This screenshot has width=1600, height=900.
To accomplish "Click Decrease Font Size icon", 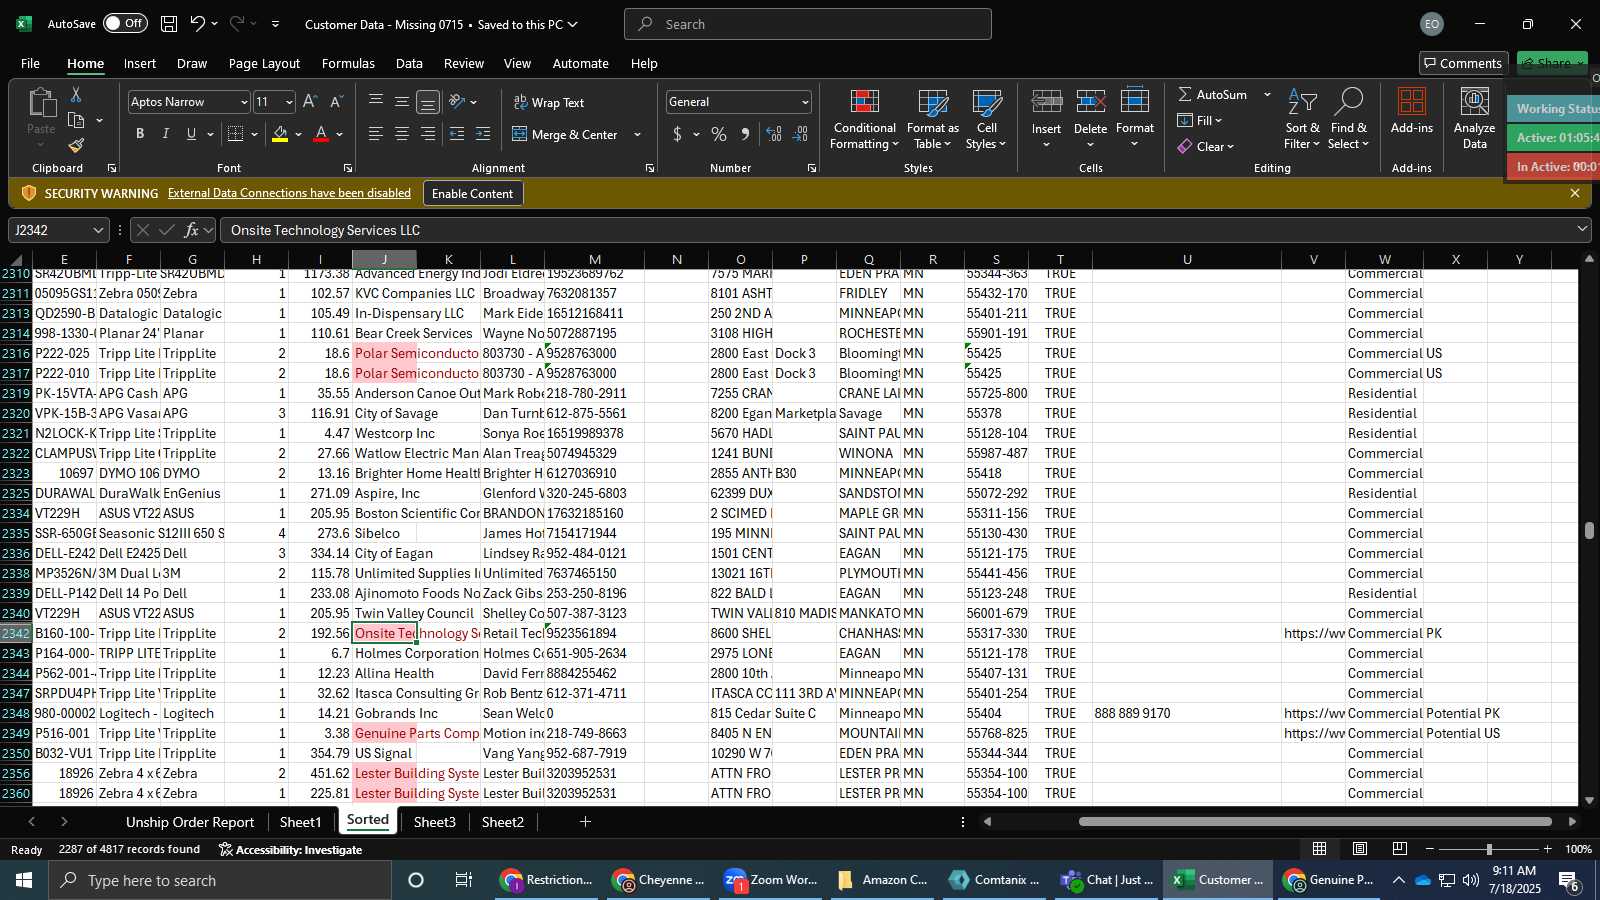I will 336,102.
